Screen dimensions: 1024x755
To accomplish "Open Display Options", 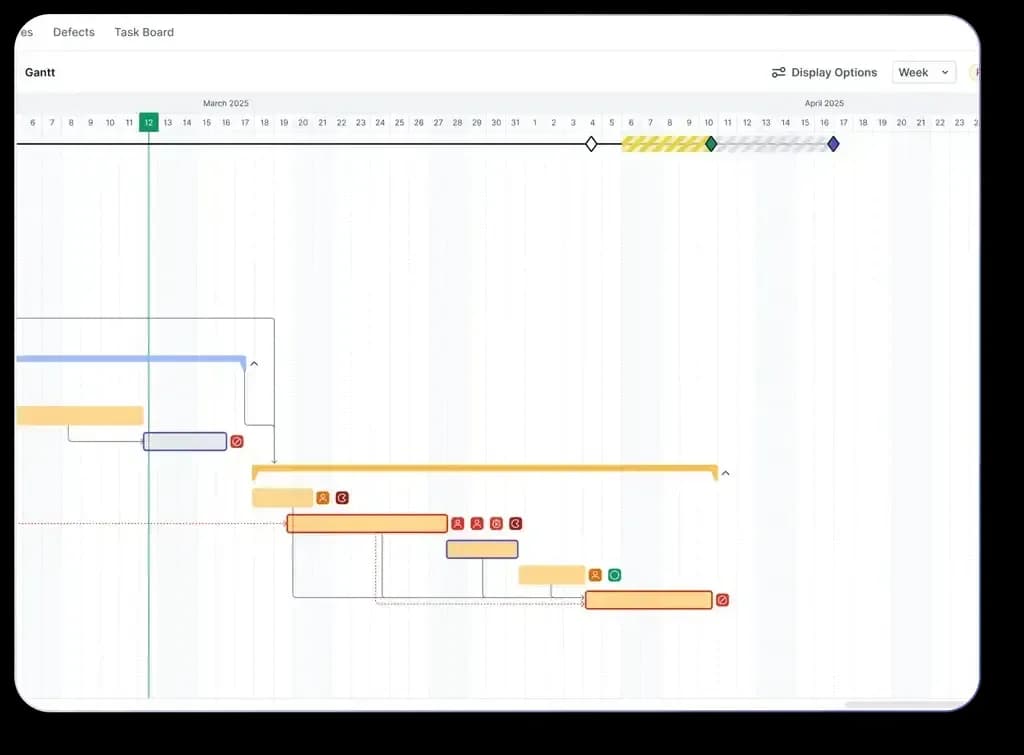I will pos(824,72).
